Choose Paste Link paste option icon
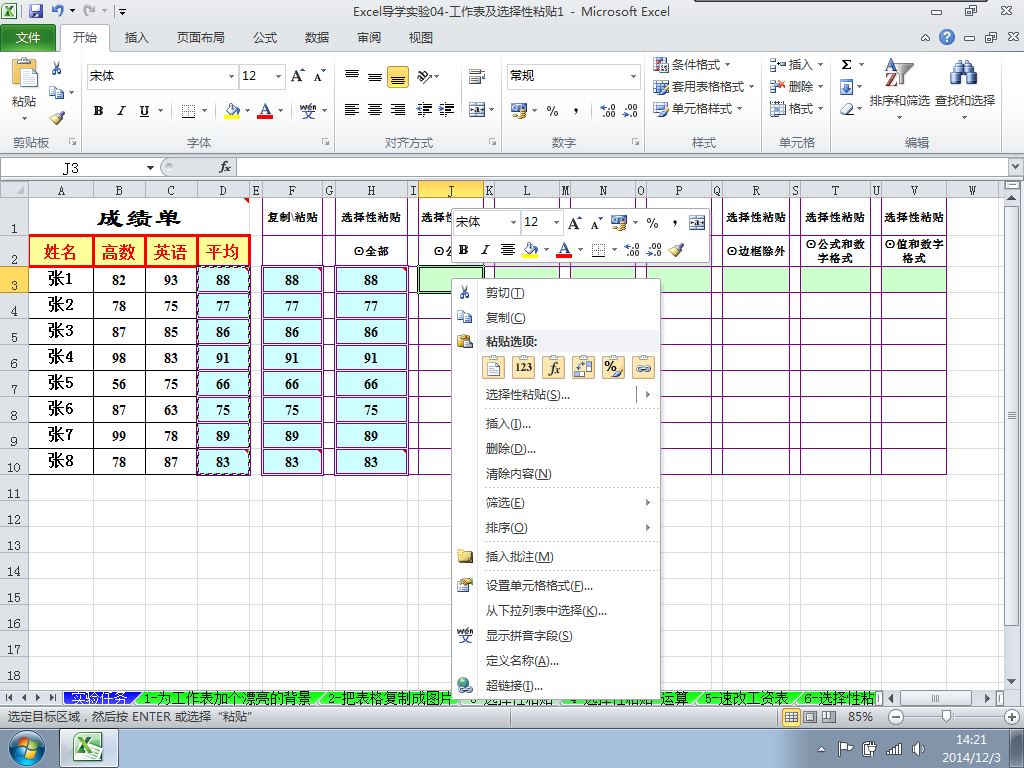Screen dimensions: 1024x768 pyautogui.click(x=643, y=368)
